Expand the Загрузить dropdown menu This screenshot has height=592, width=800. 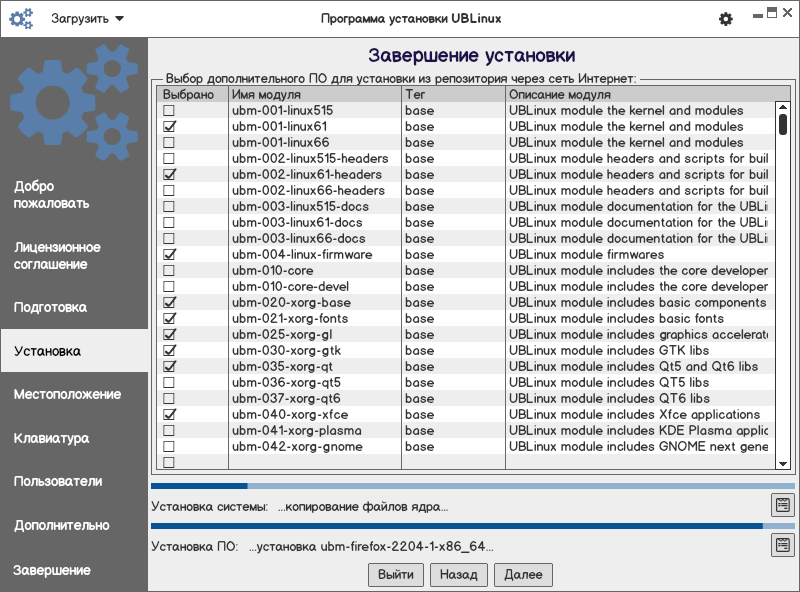[88, 19]
